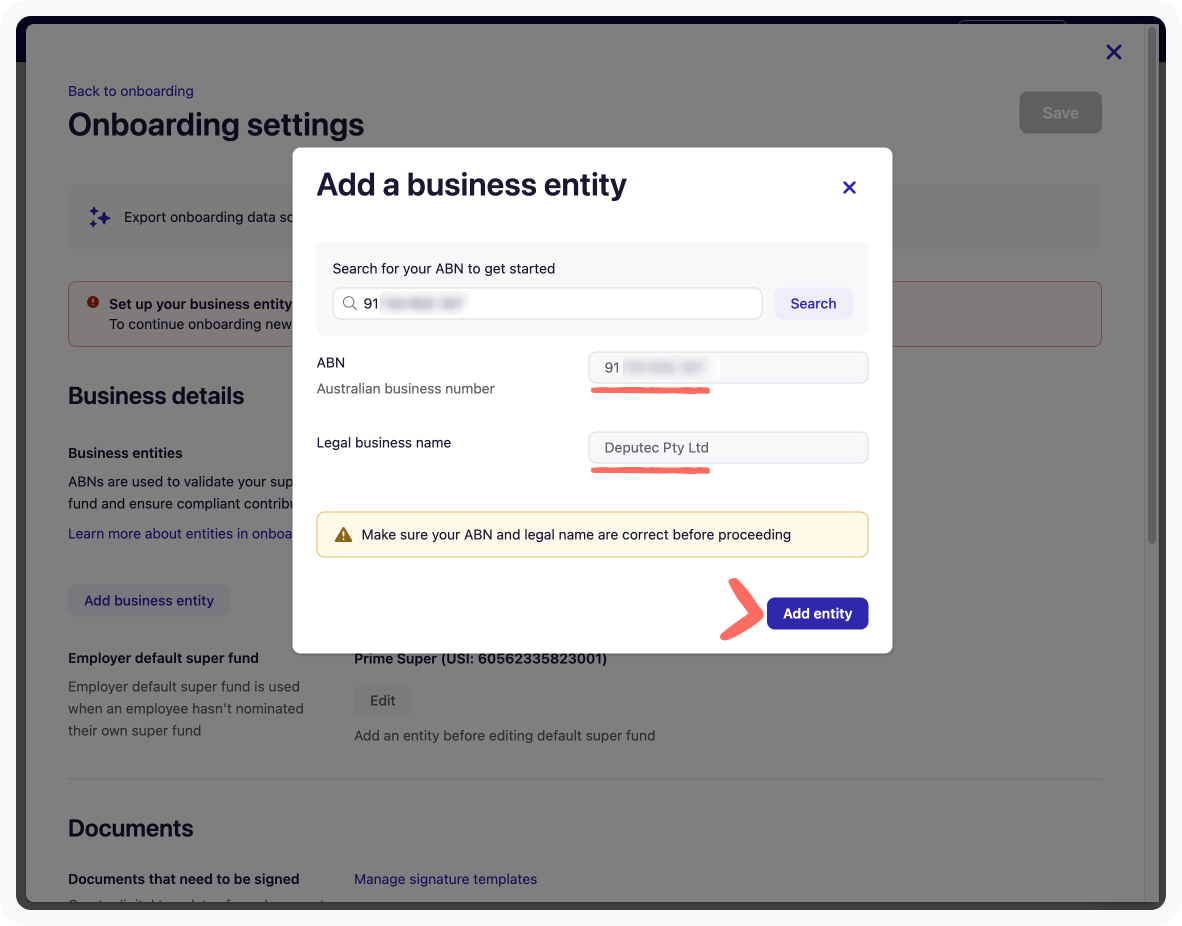Confirm with the Add entity button
The width and height of the screenshot is (1182, 926).
(x=817, y=613)
